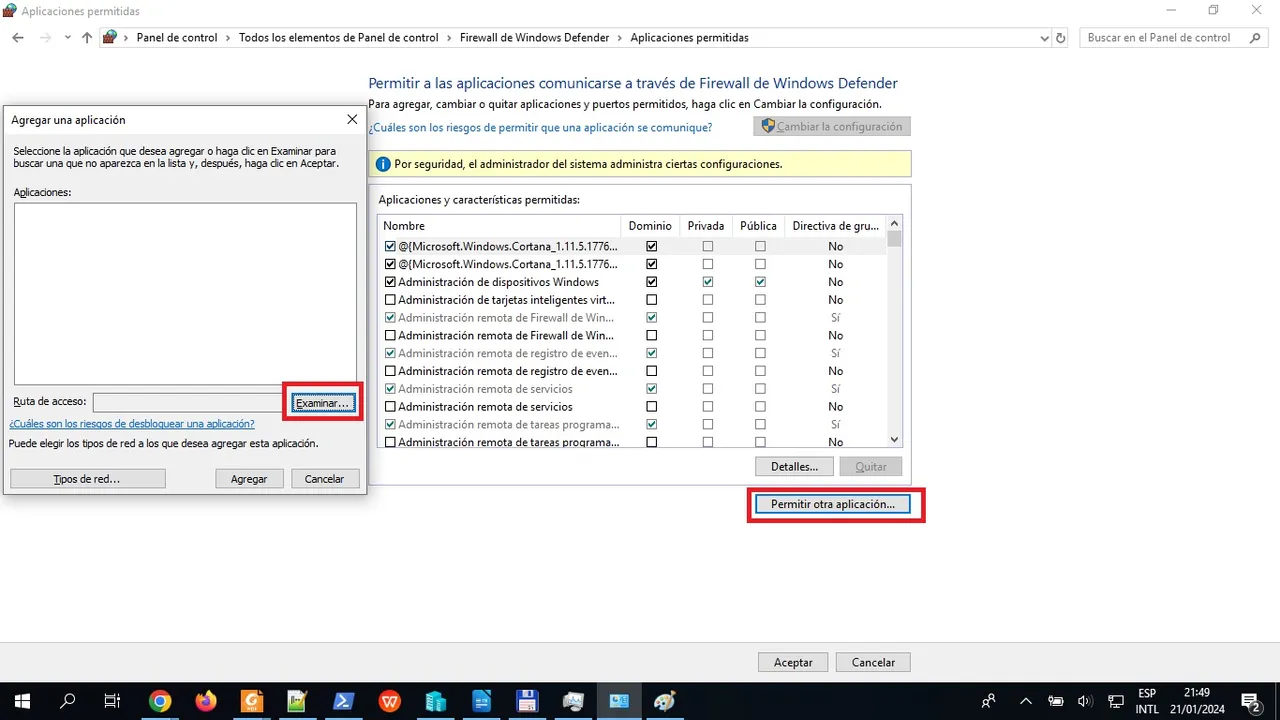Viewport: 1280px width, 720px height.
Task: Click Aplicaciones permitidas breadcrumb
Action: pos(689,38)
